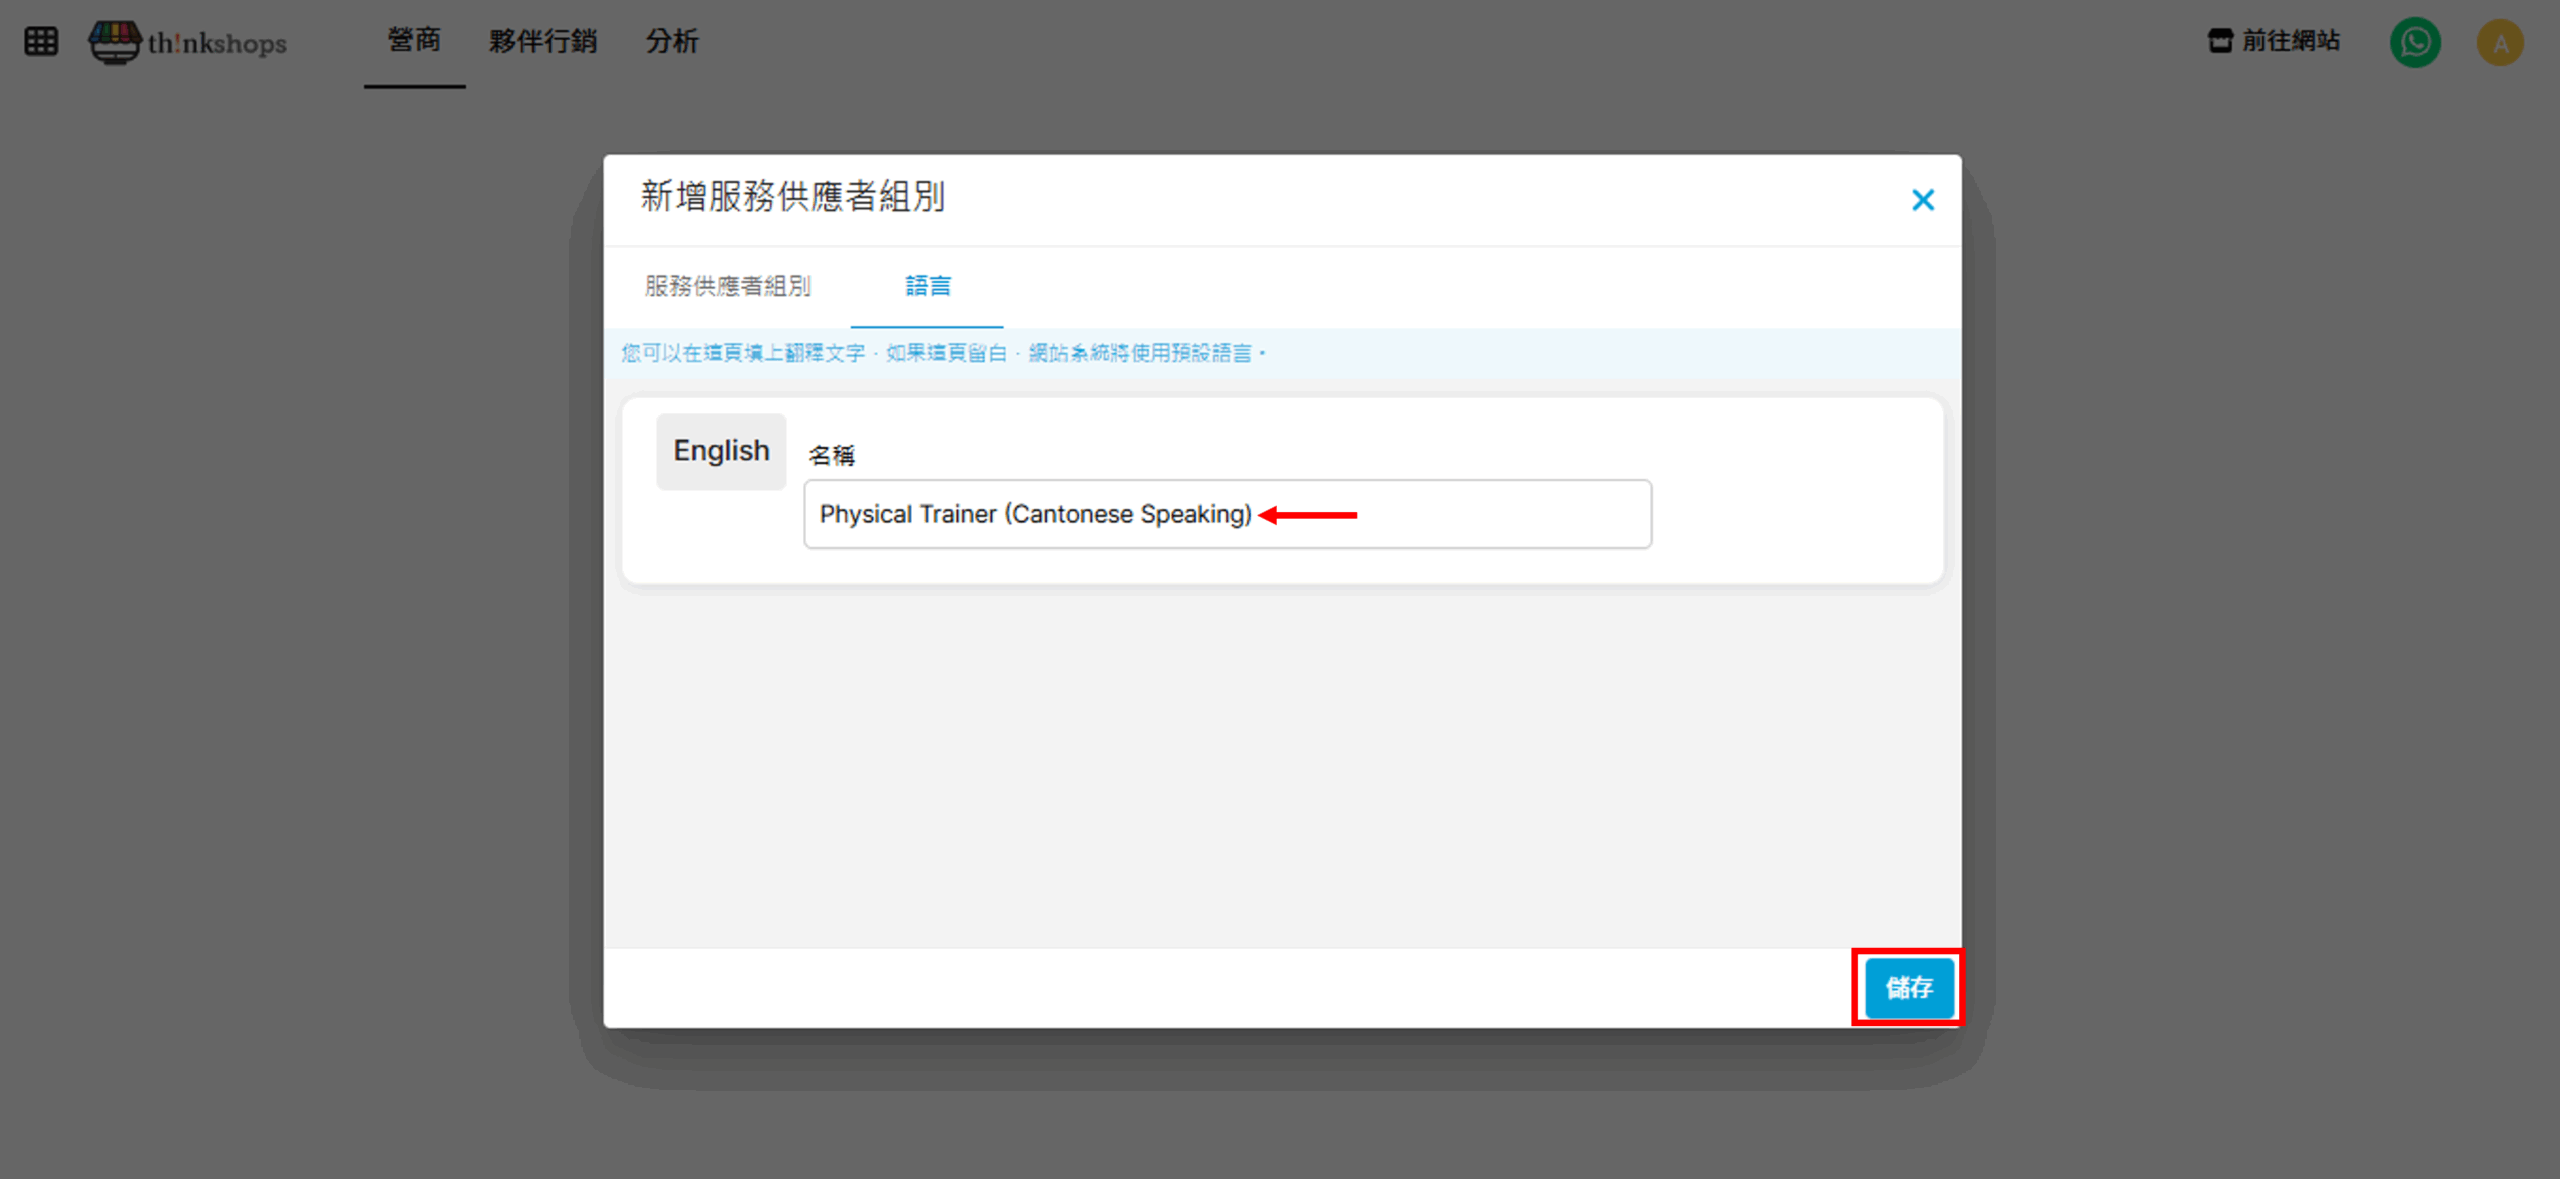Click the thinkshops logo
Viewport: 2560px width, 1179px height.
point(188,42)
